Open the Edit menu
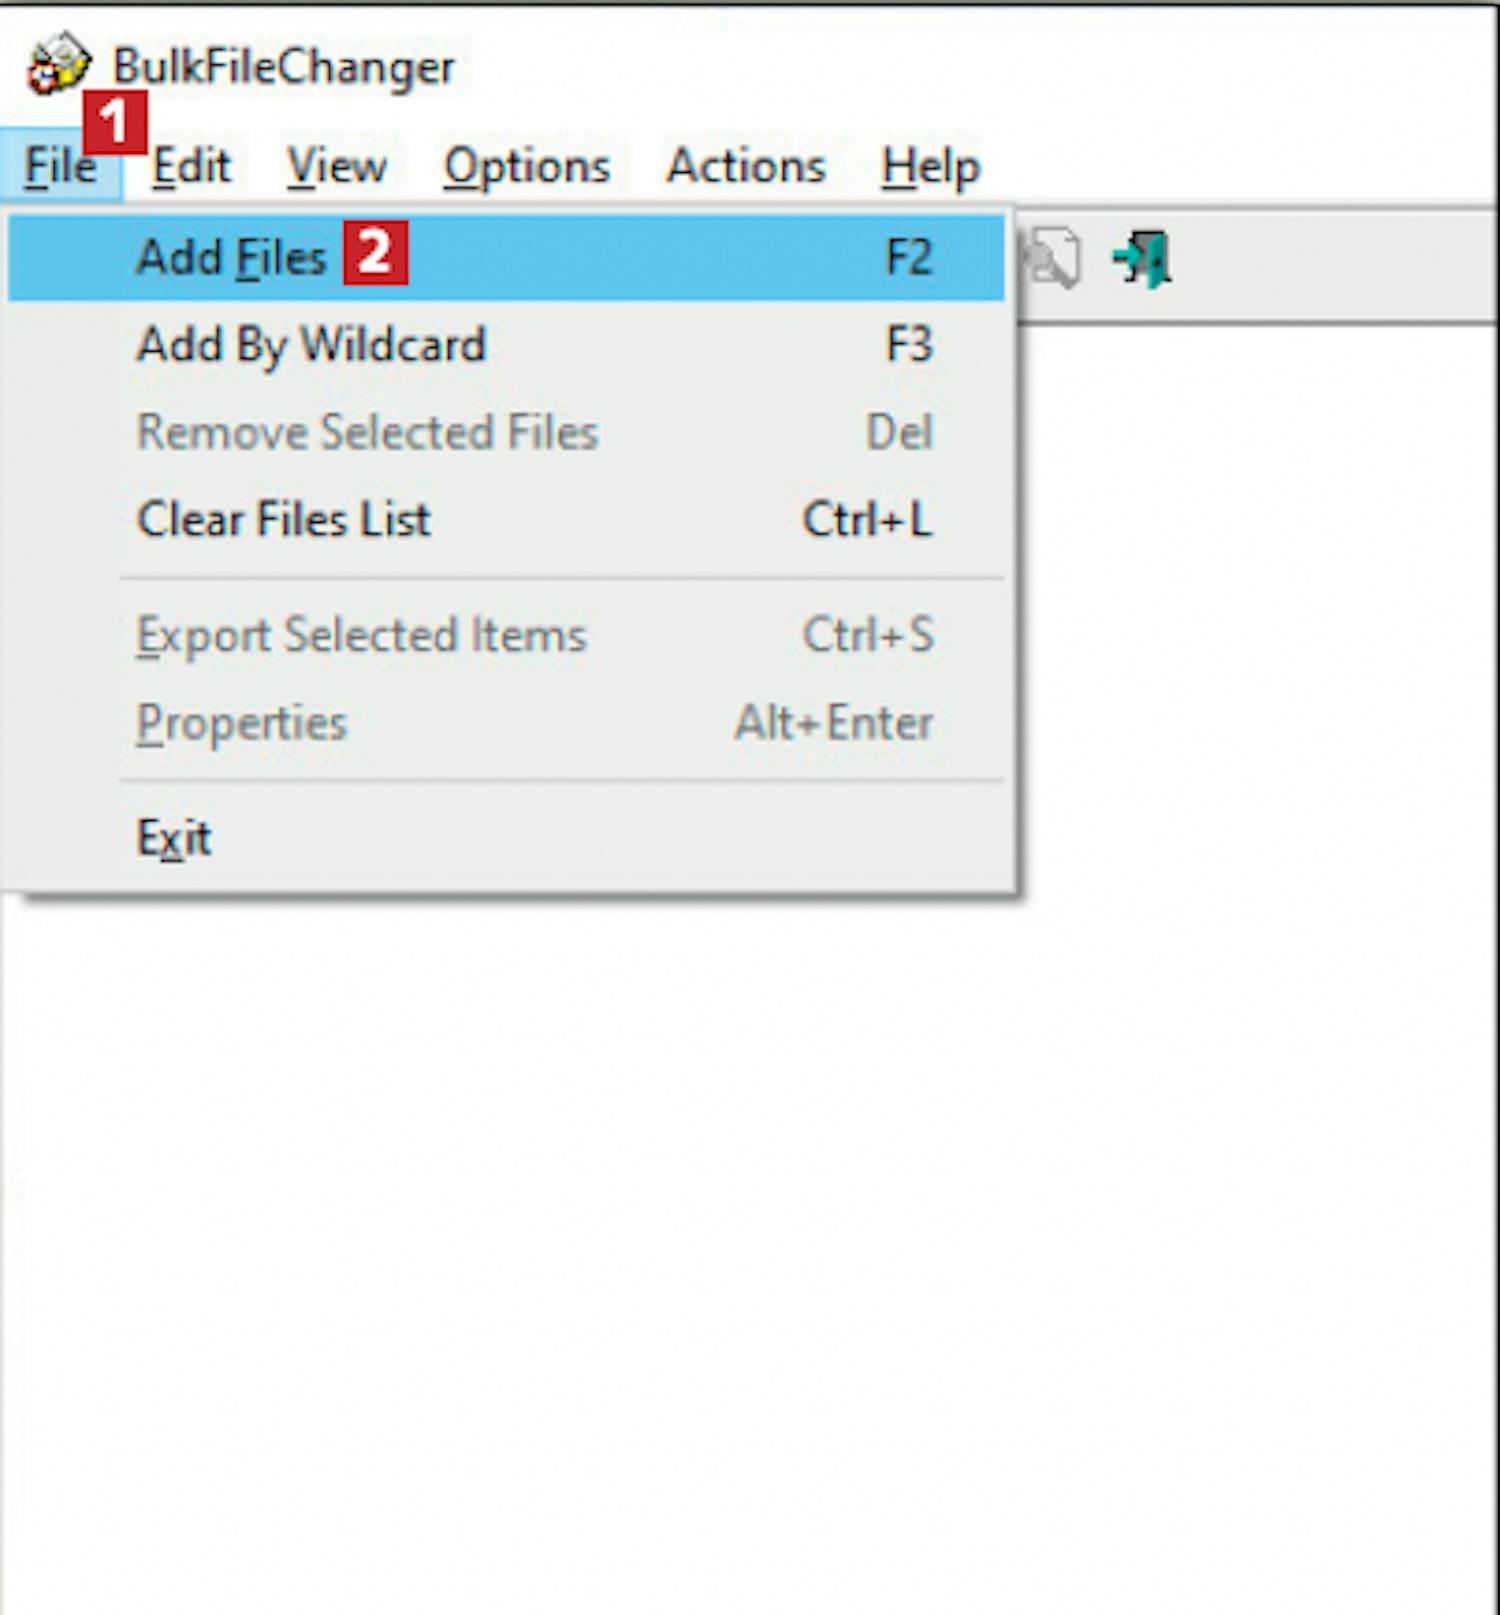Screen dimensions: 1500x1615 coord(191,165)
